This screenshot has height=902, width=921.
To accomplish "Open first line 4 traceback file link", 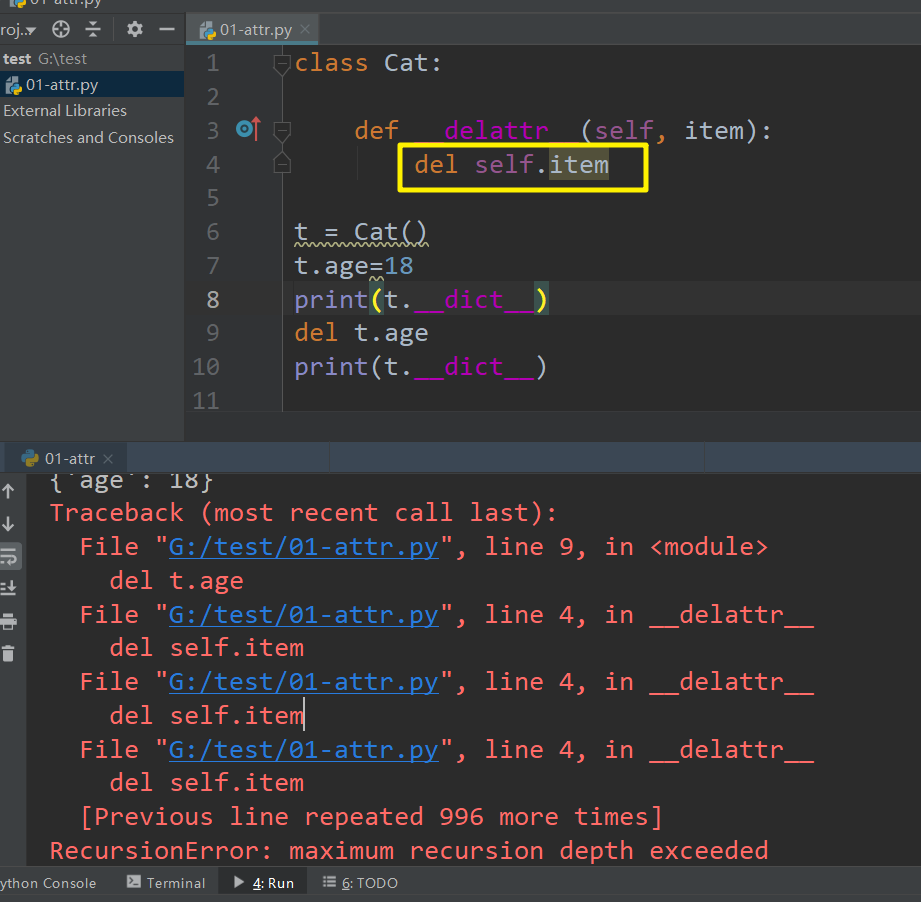I will click(x=303, y=615).
